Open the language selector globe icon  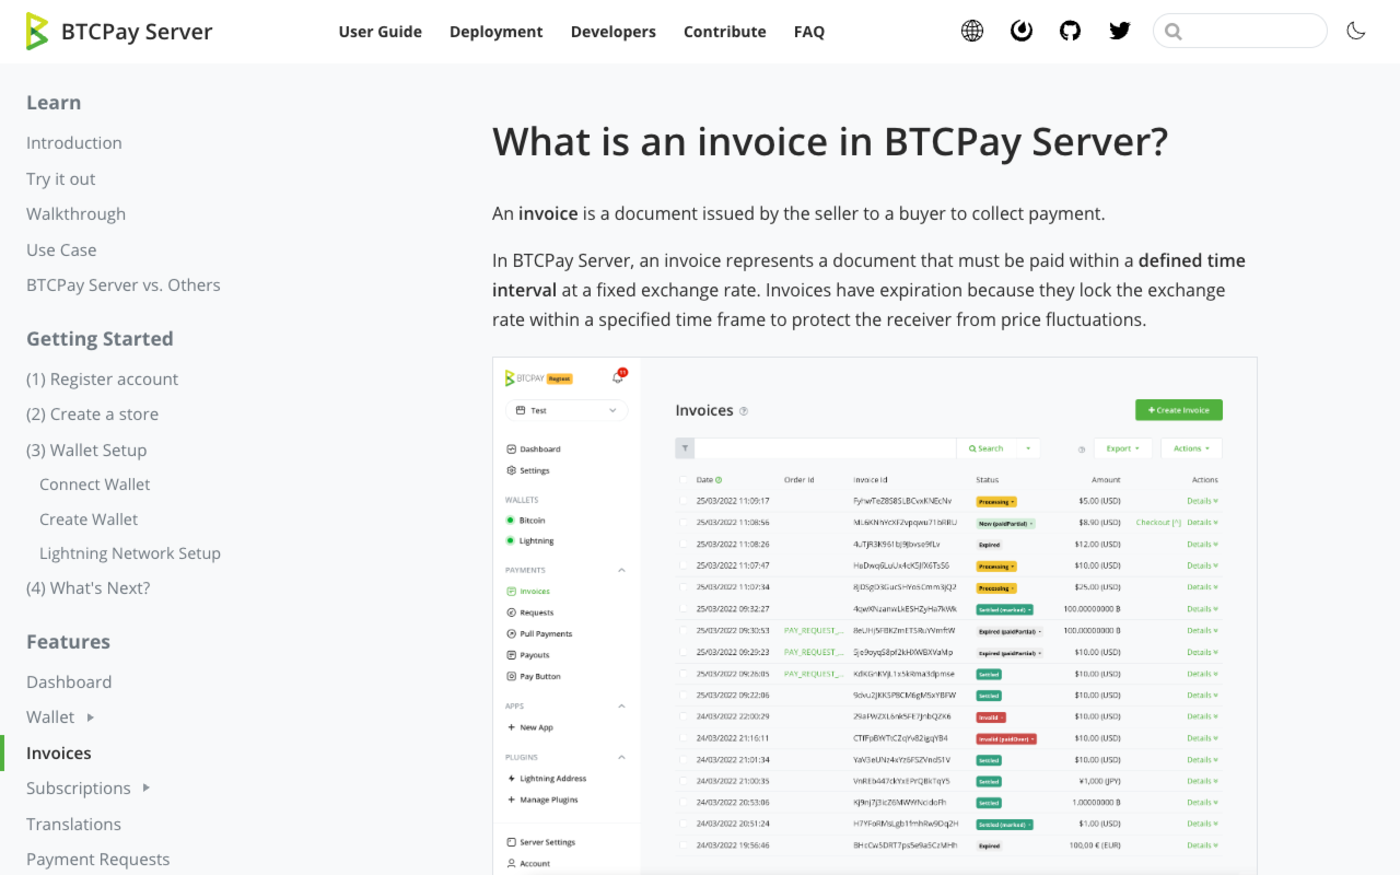972,31
